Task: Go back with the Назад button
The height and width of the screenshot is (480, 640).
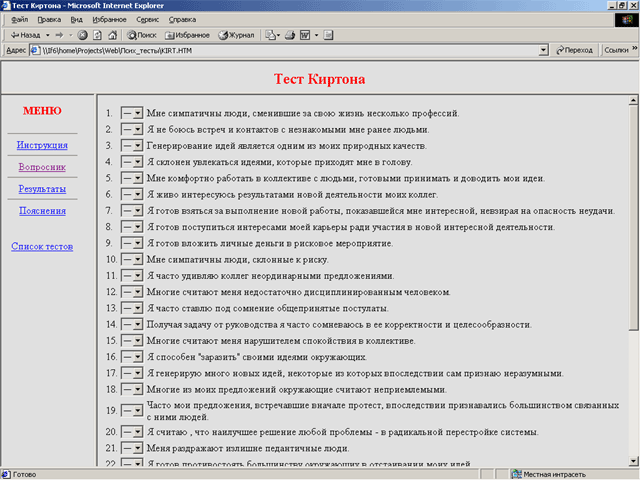Action: click(x=25, y=35)
